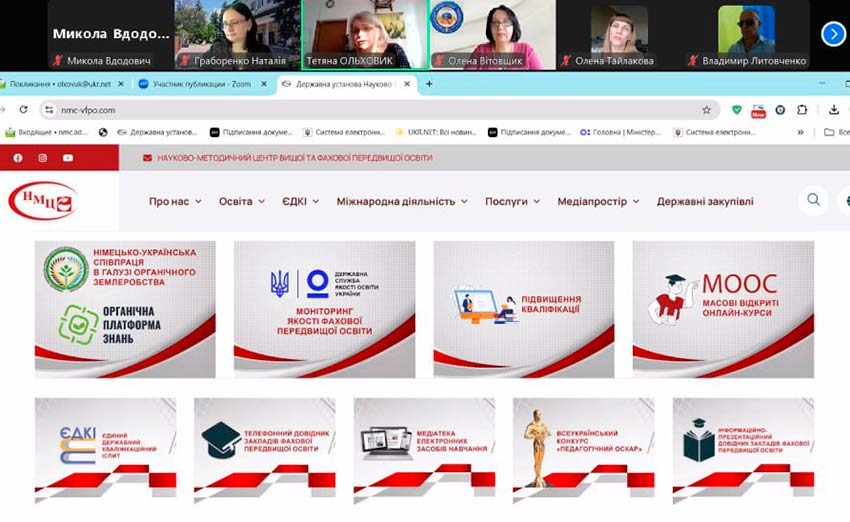
Task: Click the address bar showing nmc-vfpo.com
Action: pyautogui.click(x=379, y=110)
